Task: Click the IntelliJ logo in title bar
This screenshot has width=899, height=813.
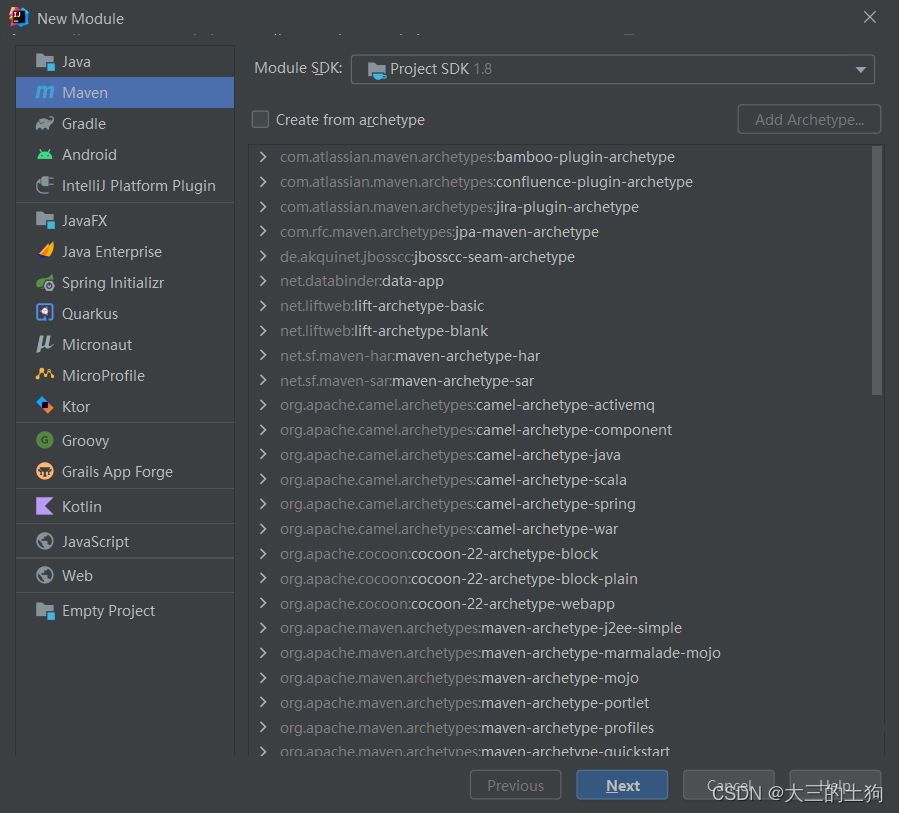Action: (18, 18)
